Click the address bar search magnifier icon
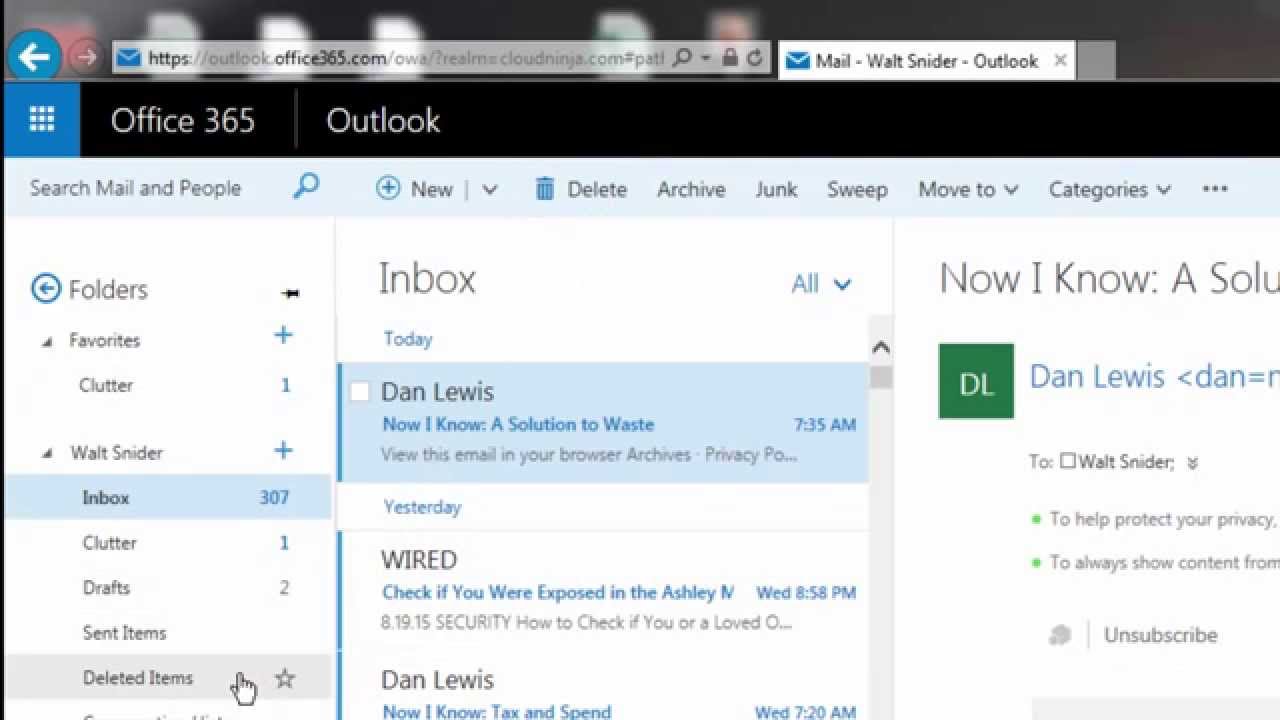The height and width of the screenshot is (720, 1280). click(682, 58)
